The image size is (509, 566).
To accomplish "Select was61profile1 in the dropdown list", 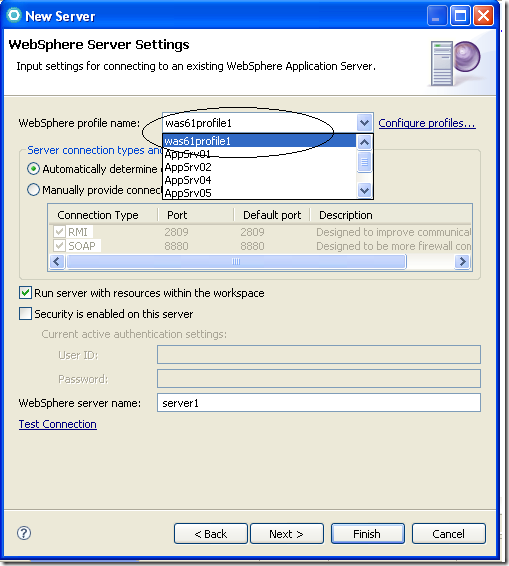I will (x=259, y=141).
